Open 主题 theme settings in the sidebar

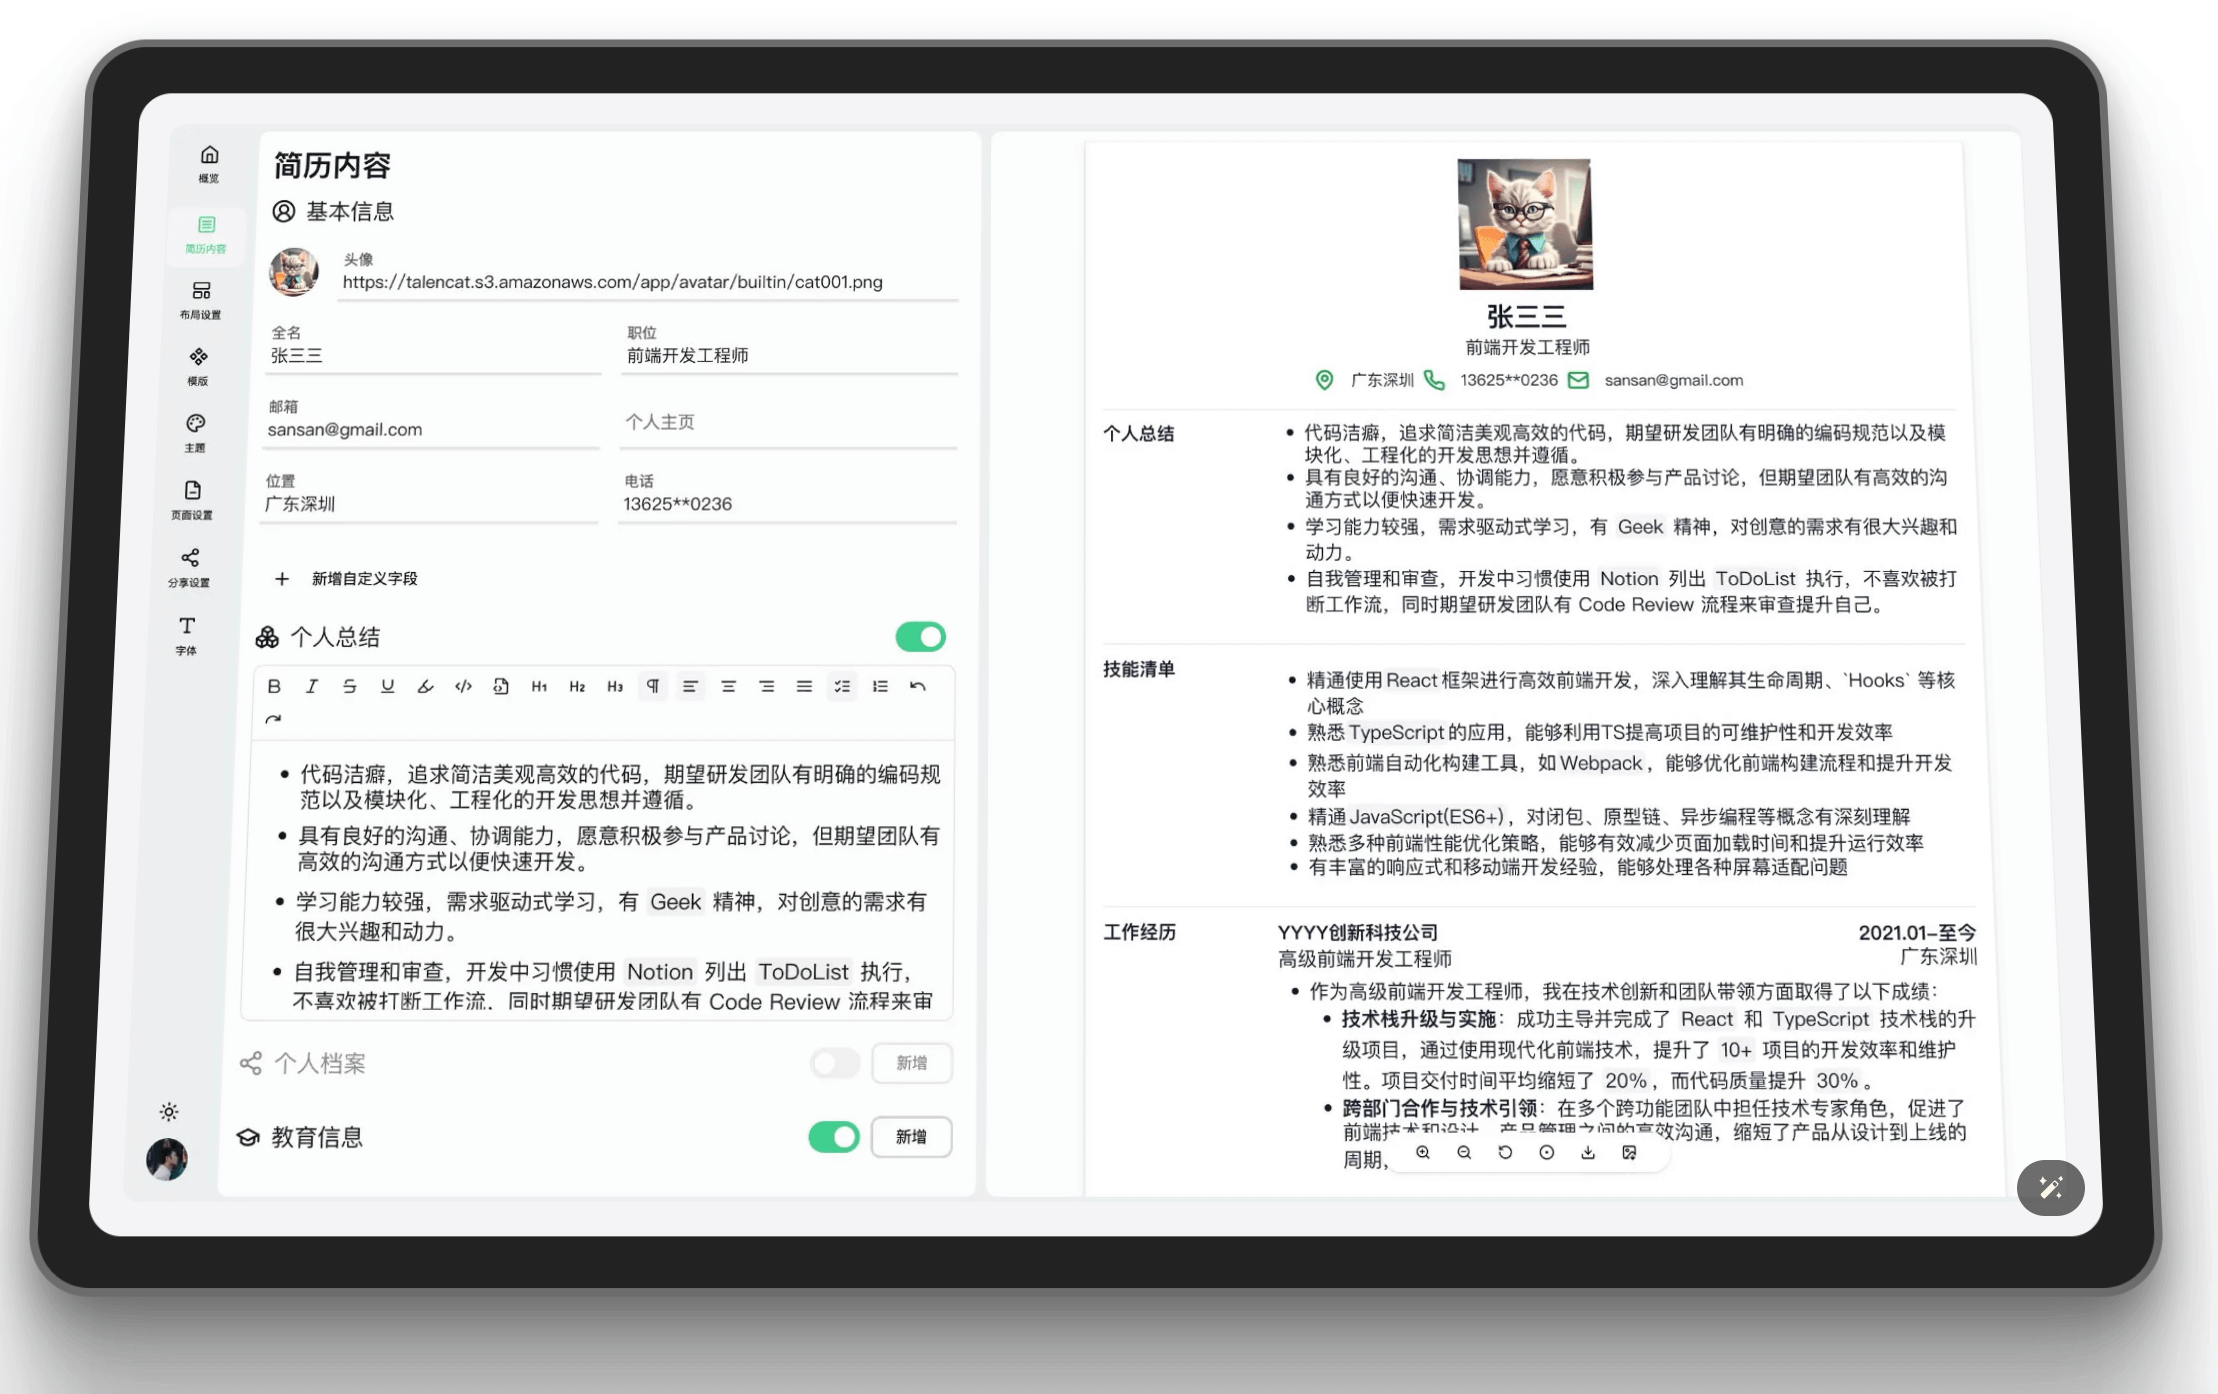pos(196,432)
